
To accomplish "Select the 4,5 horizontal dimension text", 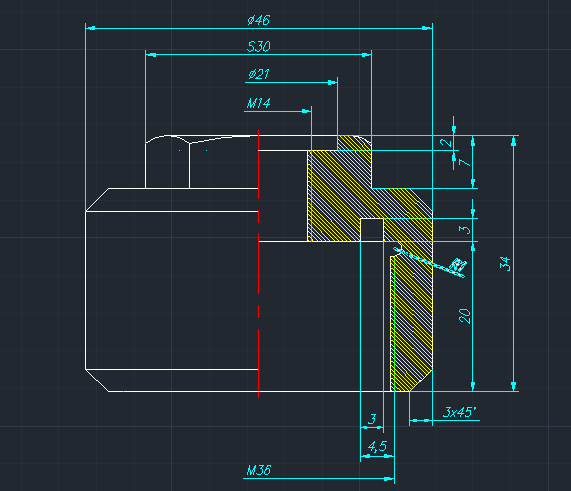I will pyautogui.click(x=377, y=446).
